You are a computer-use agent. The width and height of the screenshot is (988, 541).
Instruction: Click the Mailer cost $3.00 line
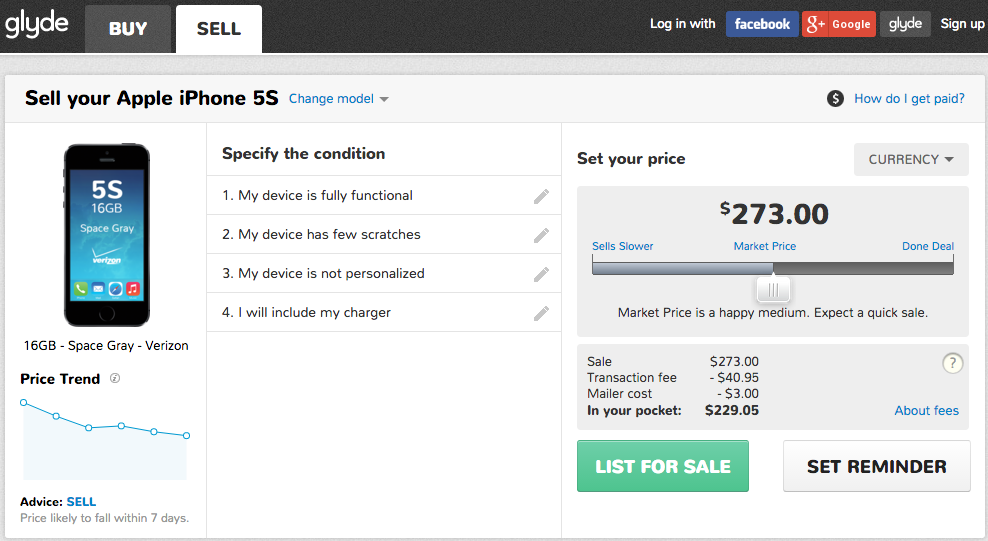click(672, 394)
